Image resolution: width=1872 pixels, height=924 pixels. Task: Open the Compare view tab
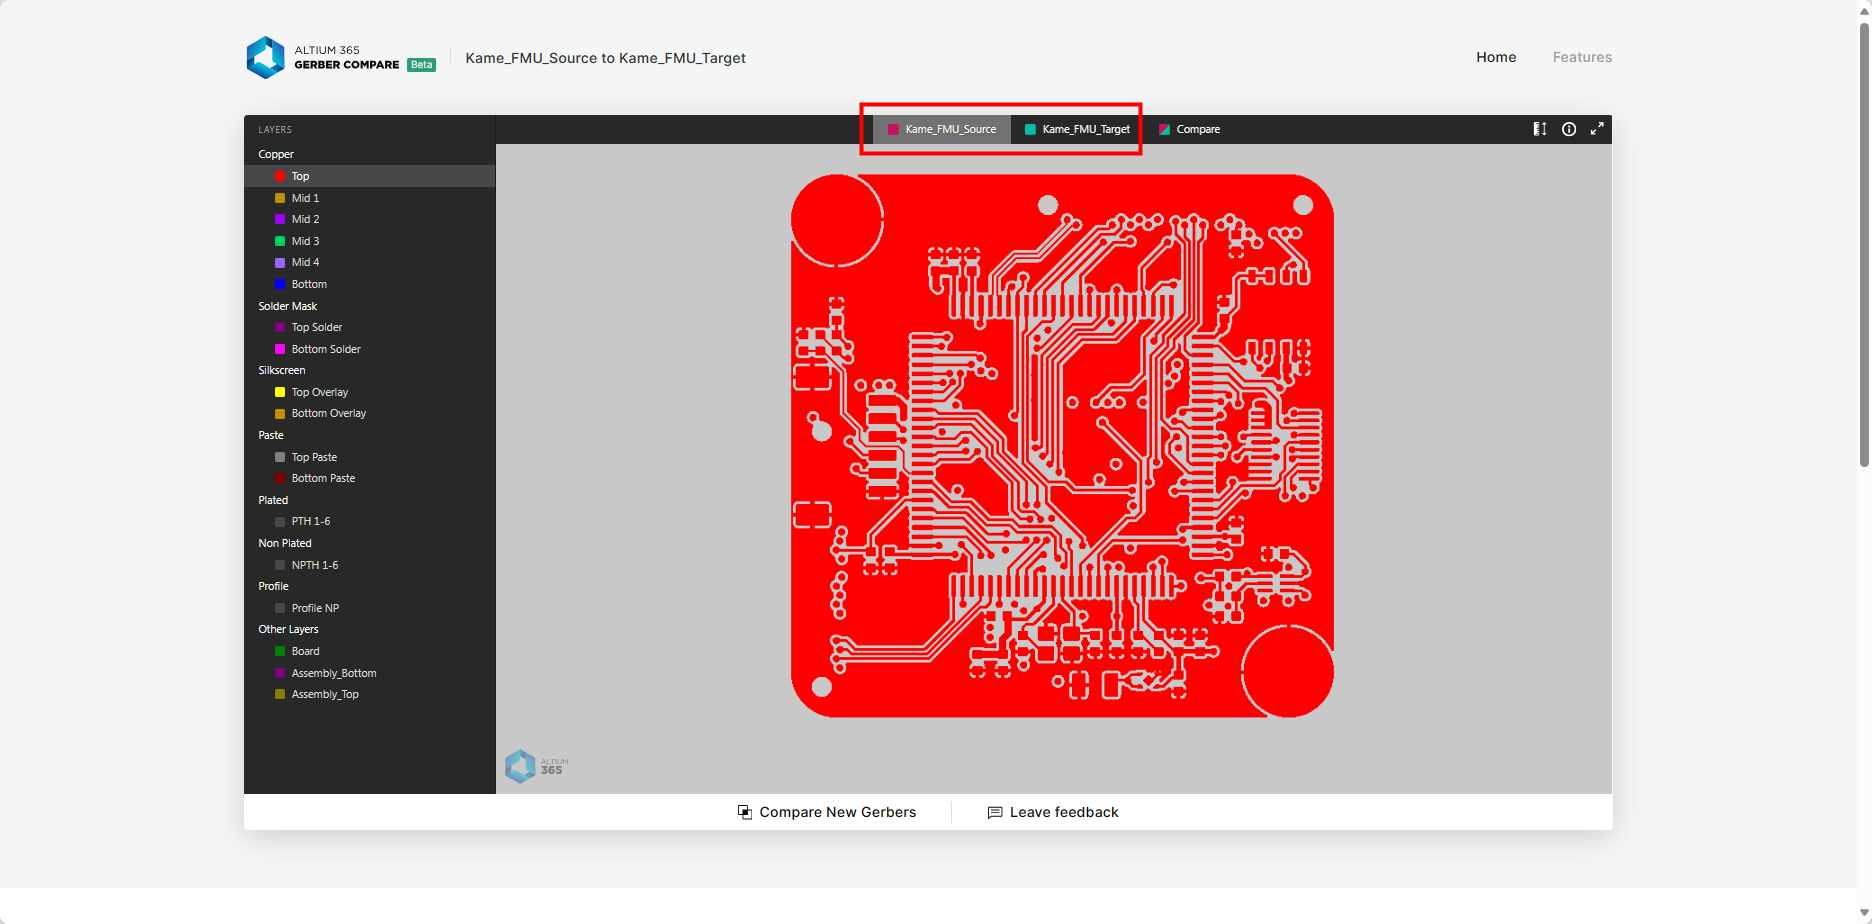click(x=1189, y=129)
